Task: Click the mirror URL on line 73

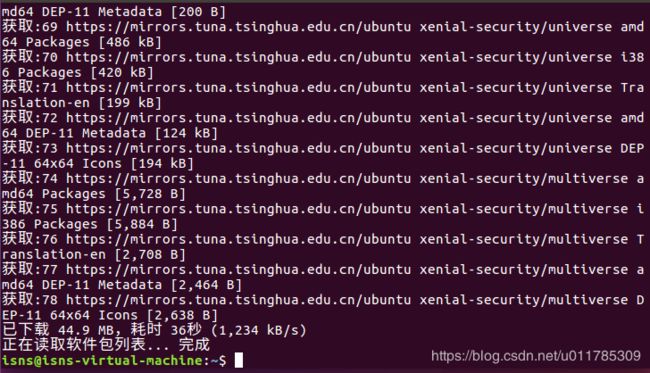Action: click(239, 148)
